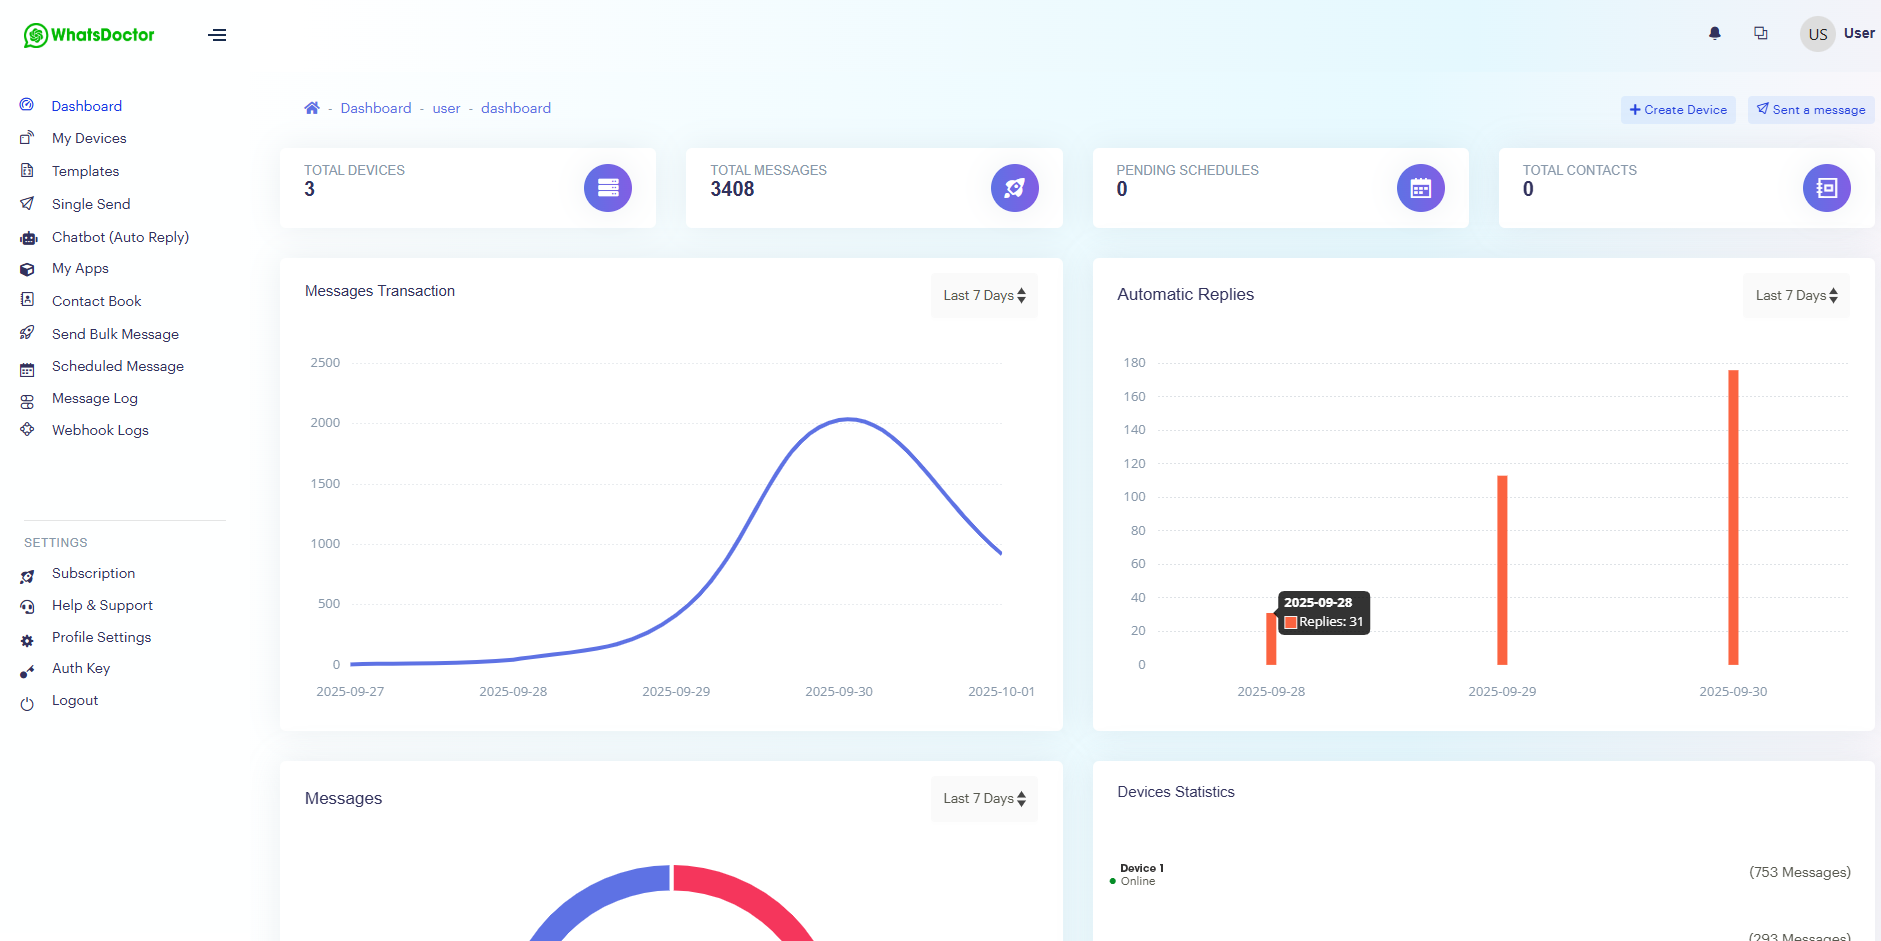Open the US user avatar menu
This screenshot has width=1881, height=941.
1817,34
